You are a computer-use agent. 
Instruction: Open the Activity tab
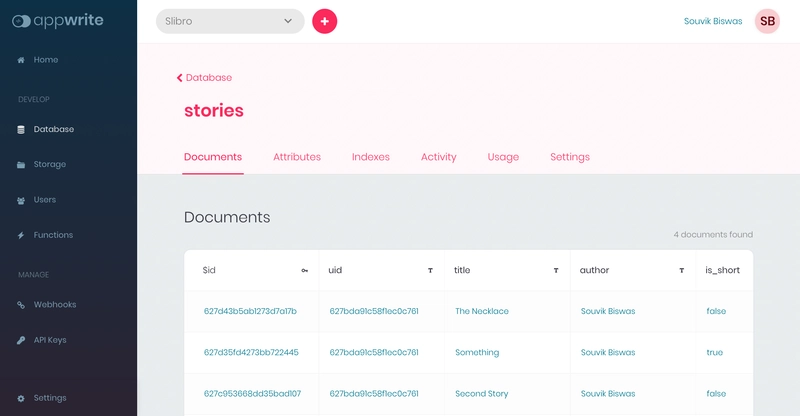pyautogui.click(x=438, y=157)
